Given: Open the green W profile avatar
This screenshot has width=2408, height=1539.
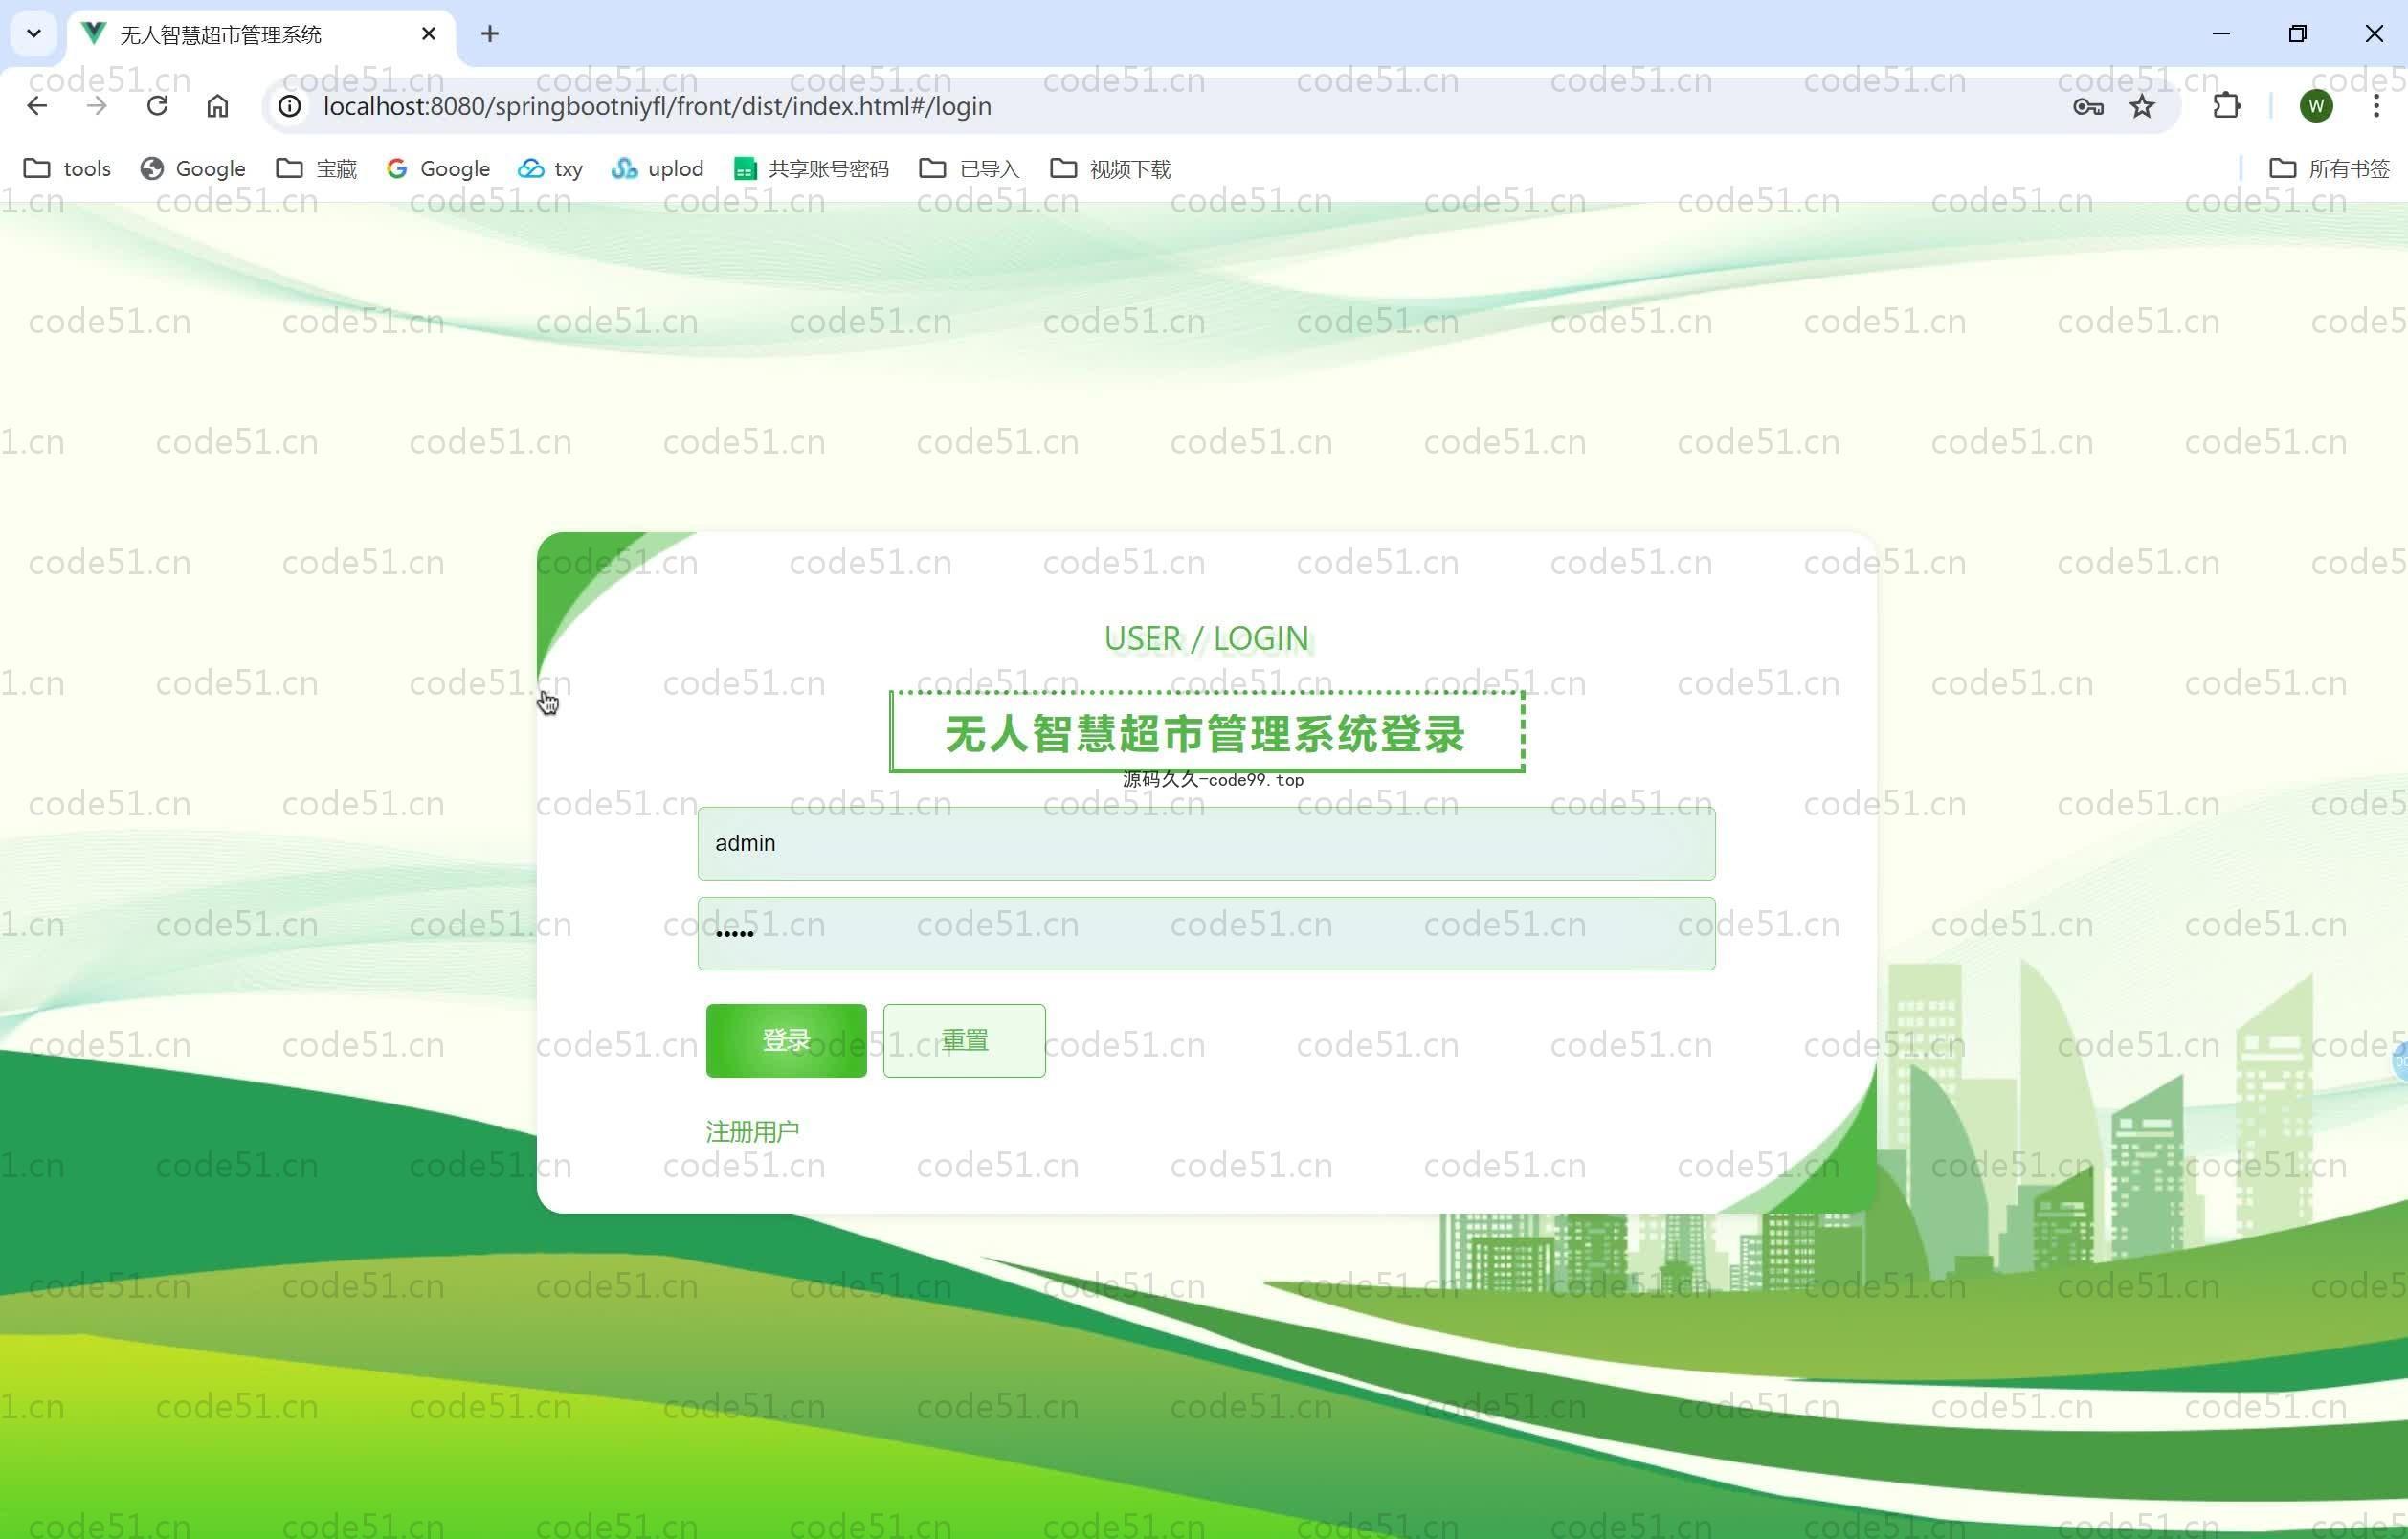Looking at the screenshot, I should [2316, 106].
